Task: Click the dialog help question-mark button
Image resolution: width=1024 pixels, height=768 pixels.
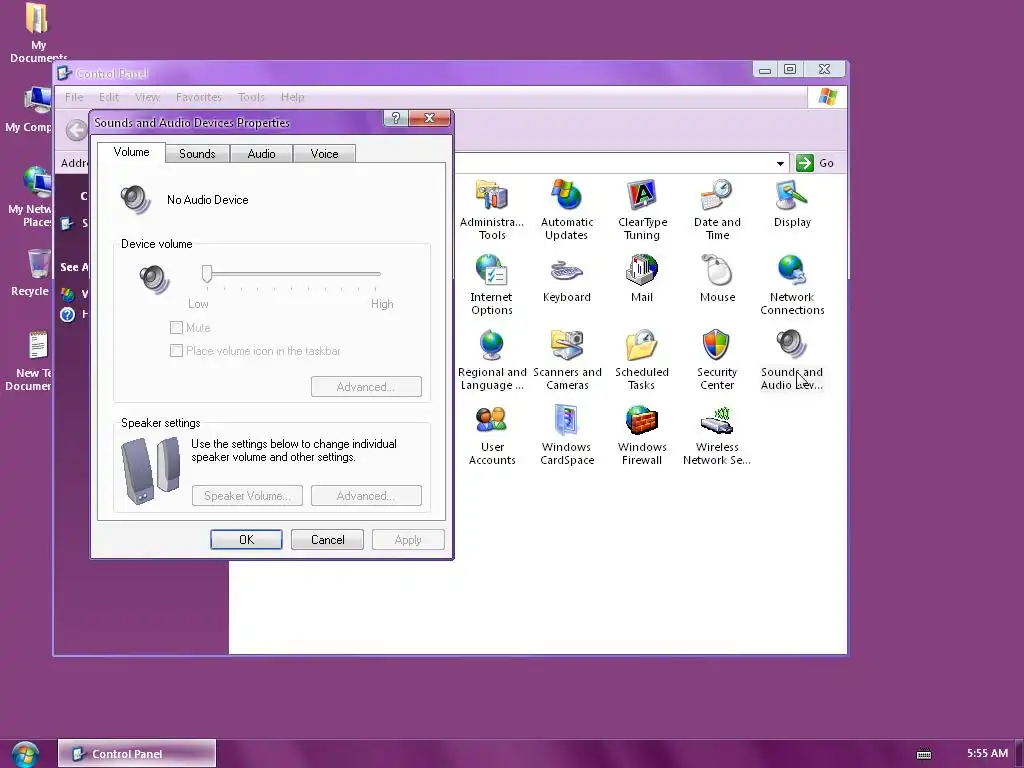Action: pos(396,118)
